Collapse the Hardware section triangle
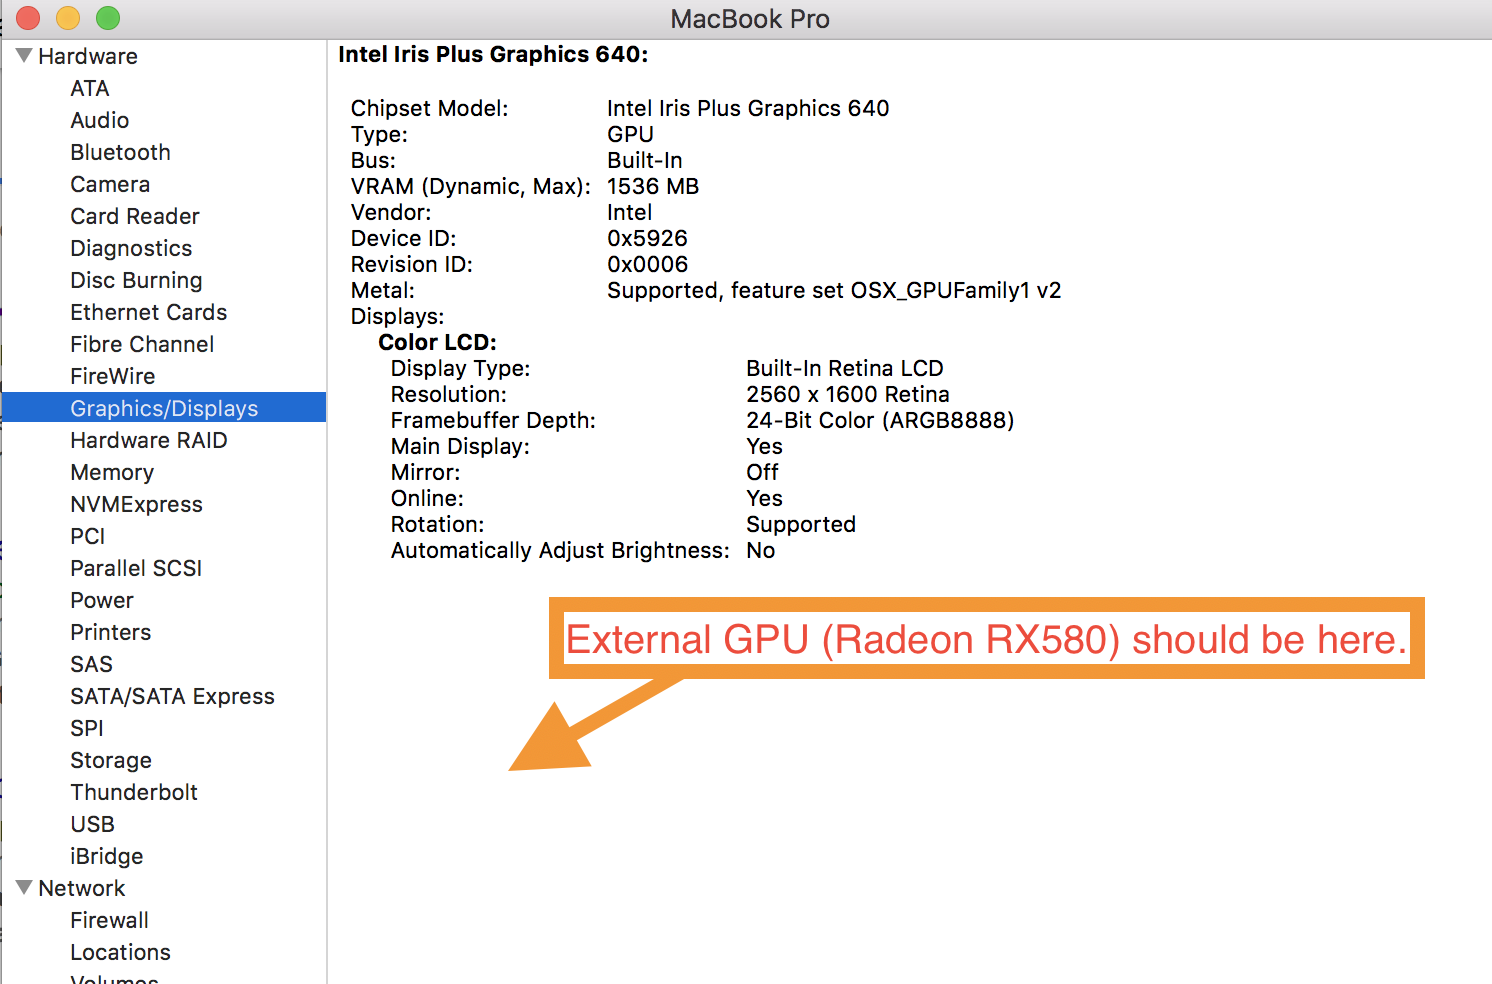1492x984 pixels. pyautogui.click(x=25, y=56)
